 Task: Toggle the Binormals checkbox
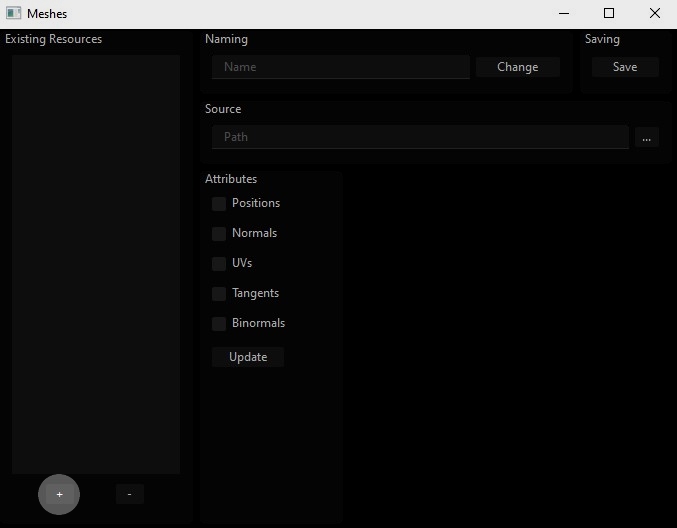pos(219,323)
